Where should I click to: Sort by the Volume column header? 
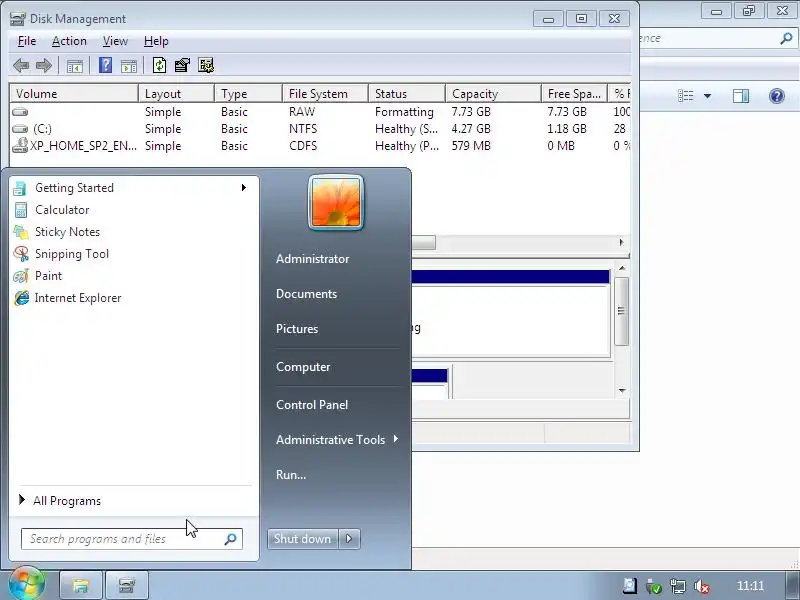(74, 94)
